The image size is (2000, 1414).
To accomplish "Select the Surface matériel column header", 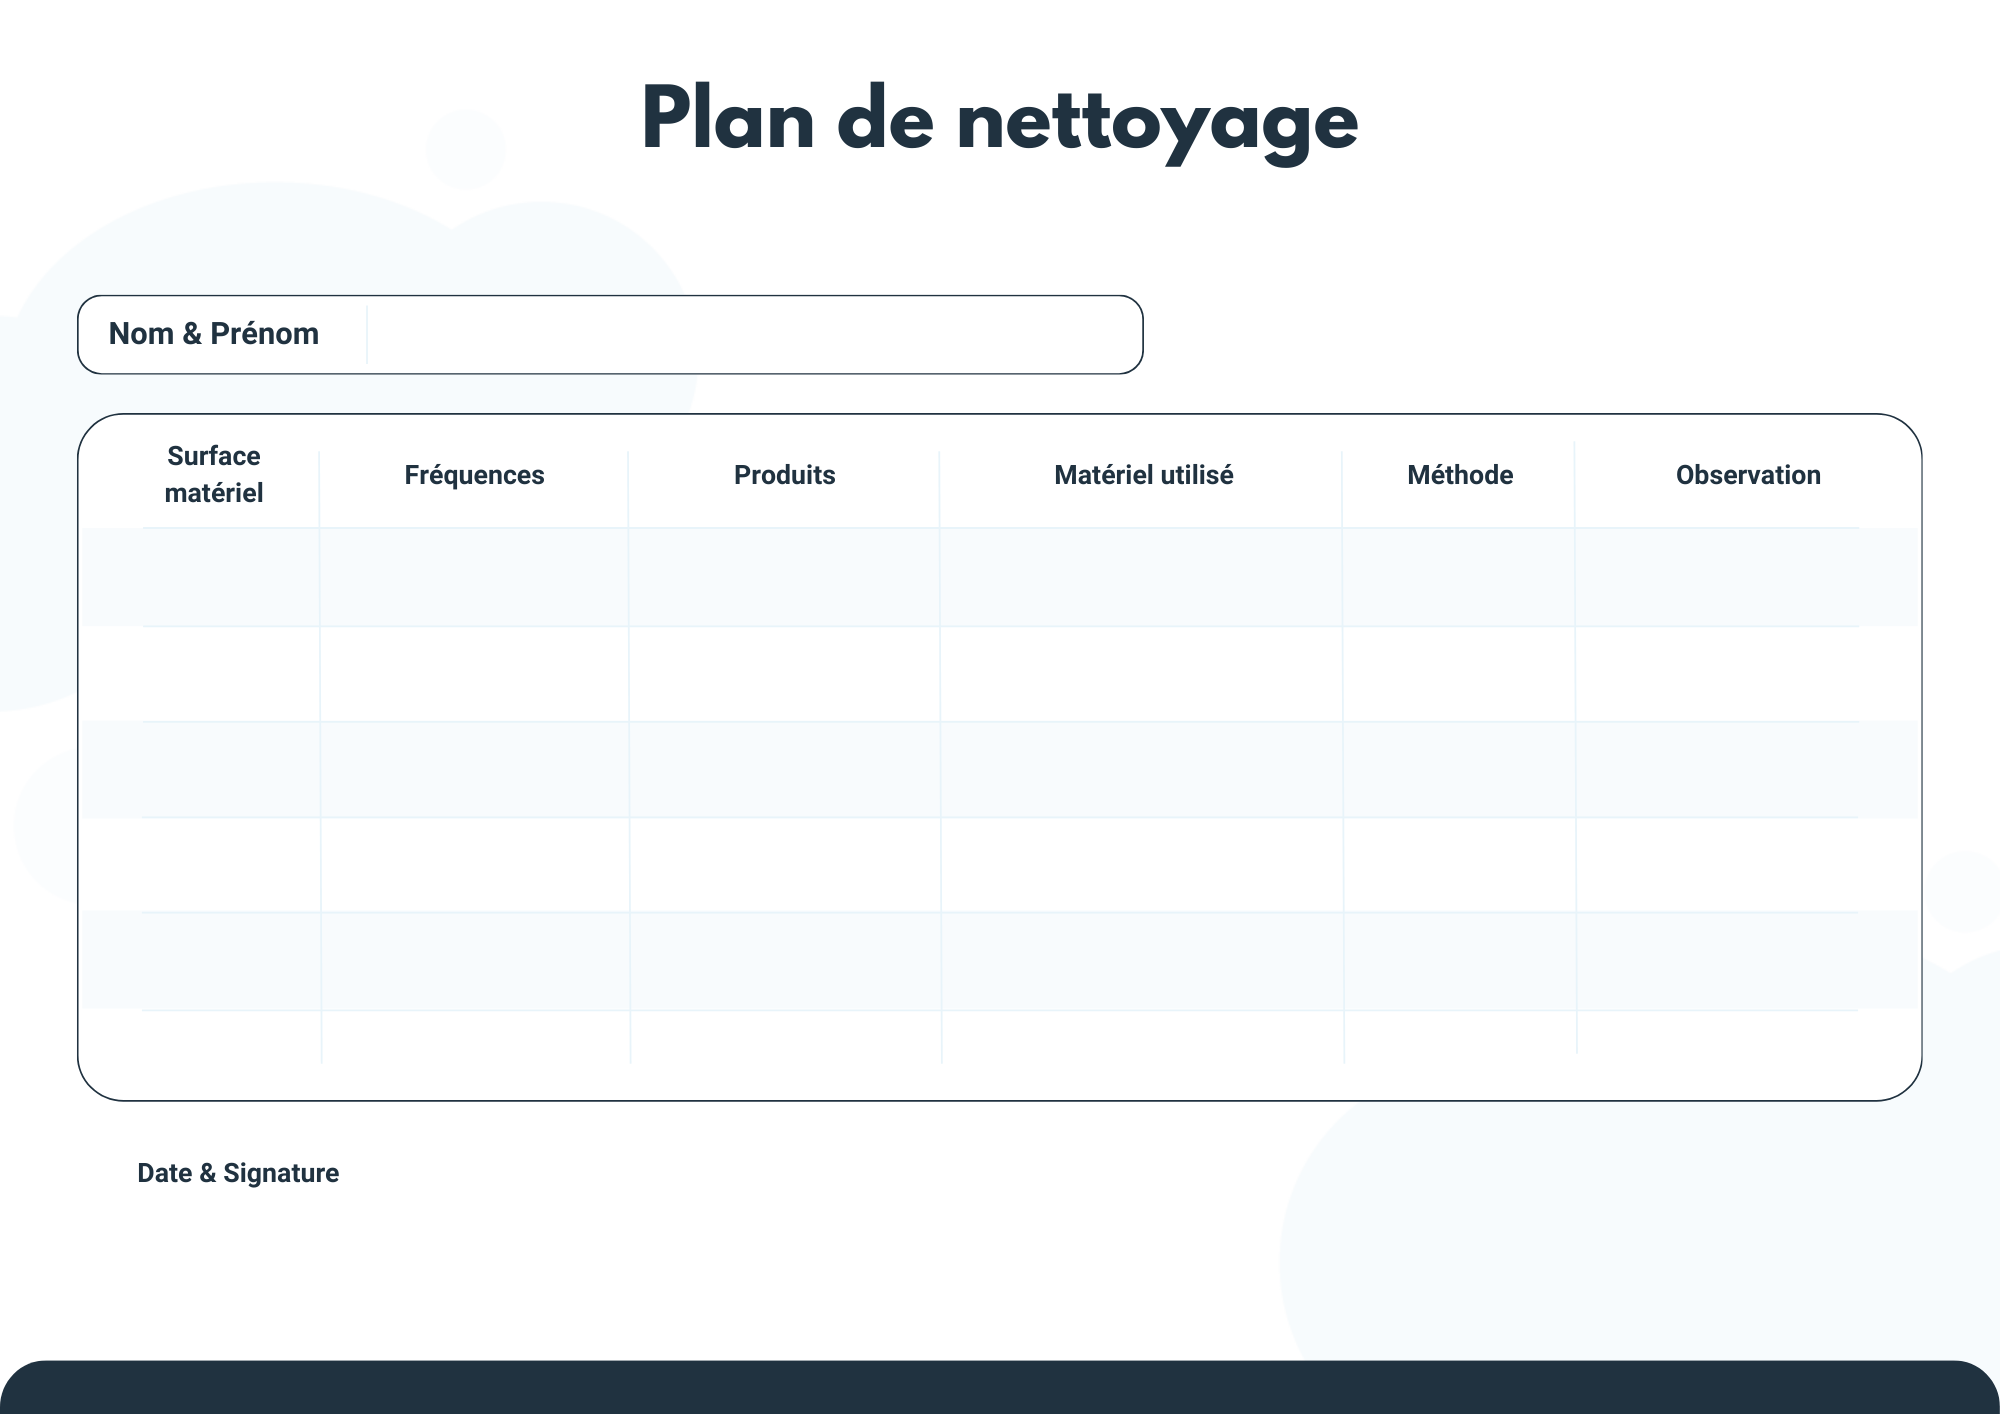I will [214, 474].
